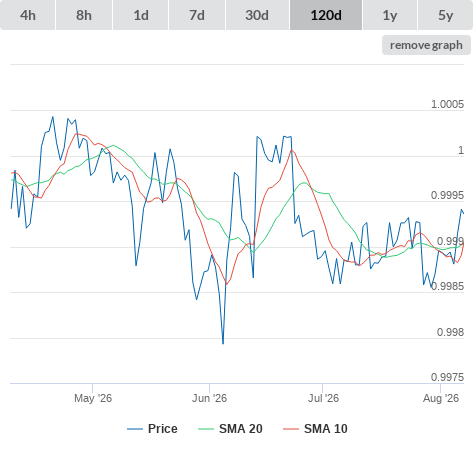Click the Aug '26 axis label
Screen dimensions: 474x455
[441, 398]
